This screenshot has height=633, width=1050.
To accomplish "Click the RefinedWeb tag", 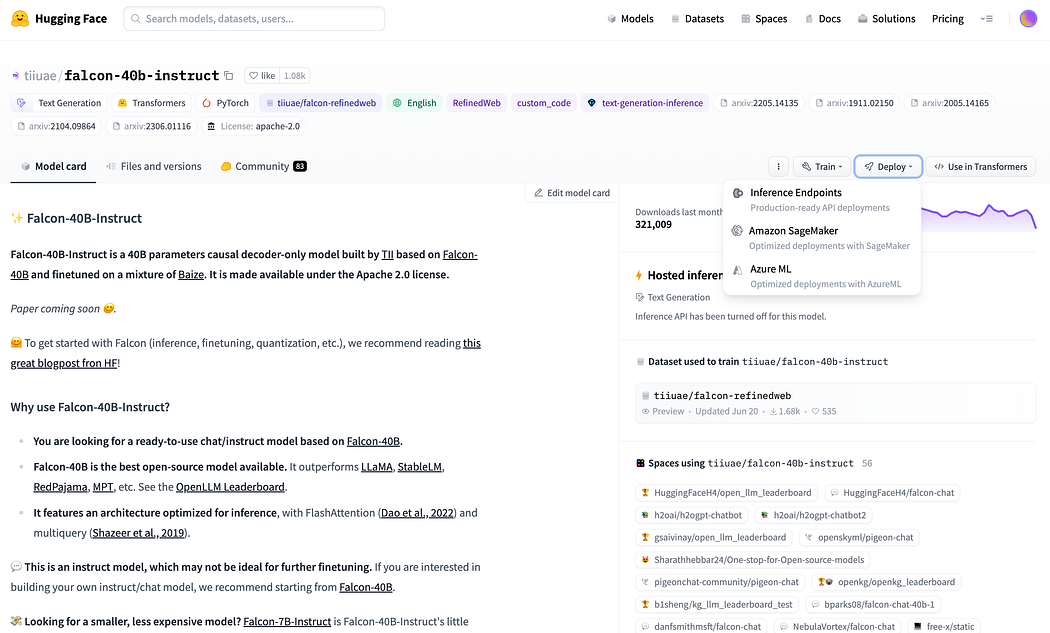I will point(476,103).
